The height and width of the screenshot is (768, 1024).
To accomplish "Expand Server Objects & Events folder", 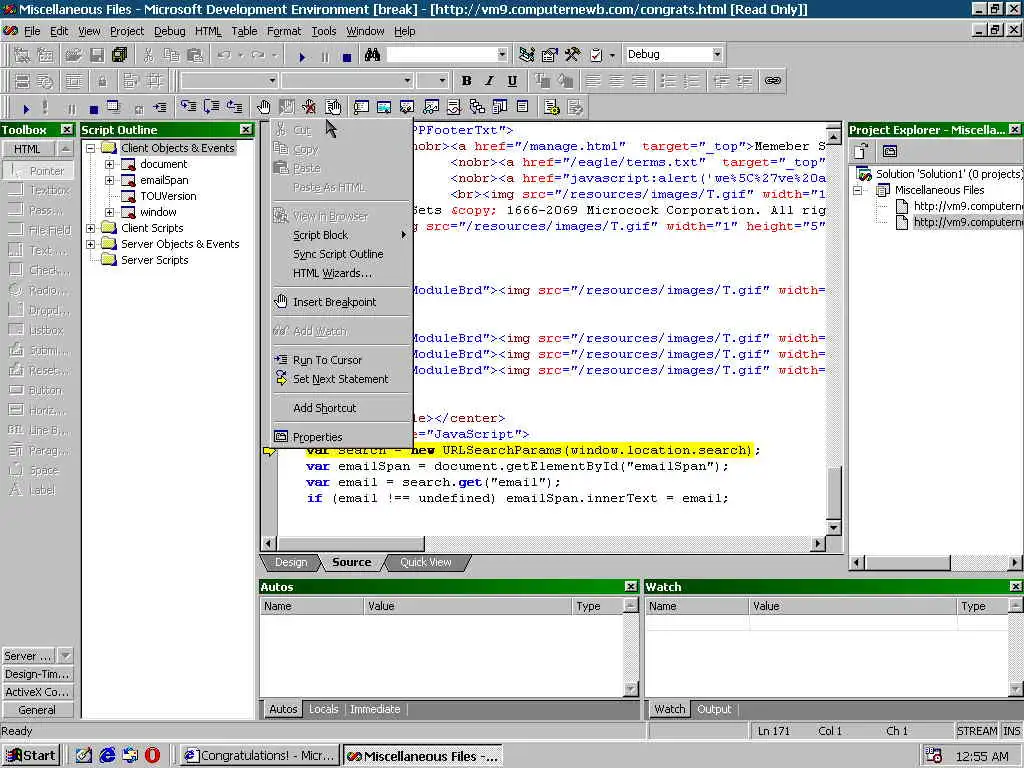I will (x=91, y=244).
